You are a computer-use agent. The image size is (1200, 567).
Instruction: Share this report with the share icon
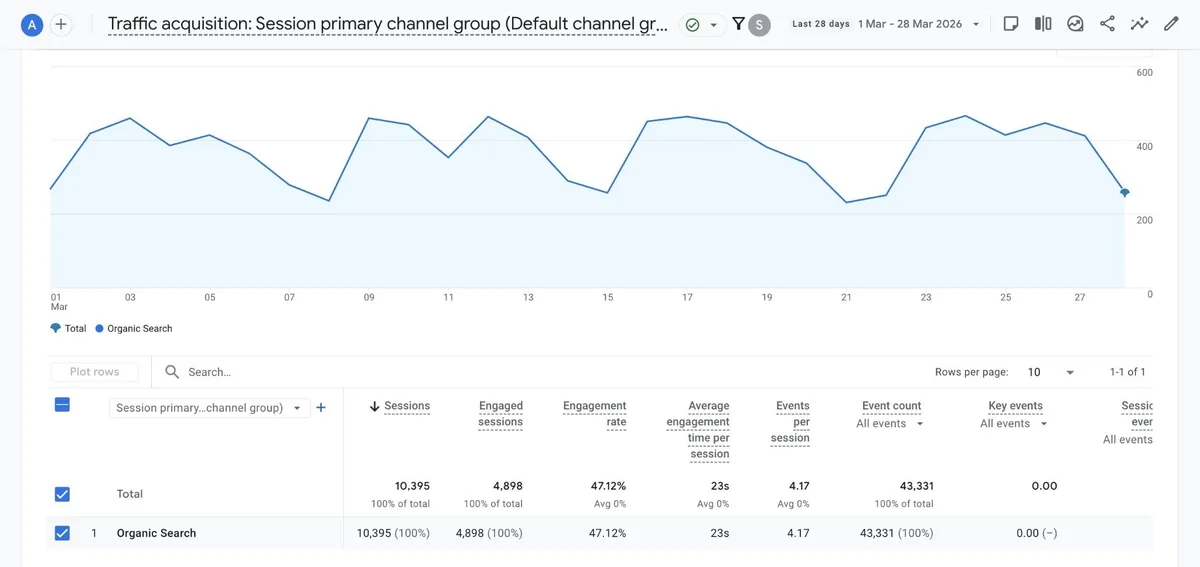1107,24
